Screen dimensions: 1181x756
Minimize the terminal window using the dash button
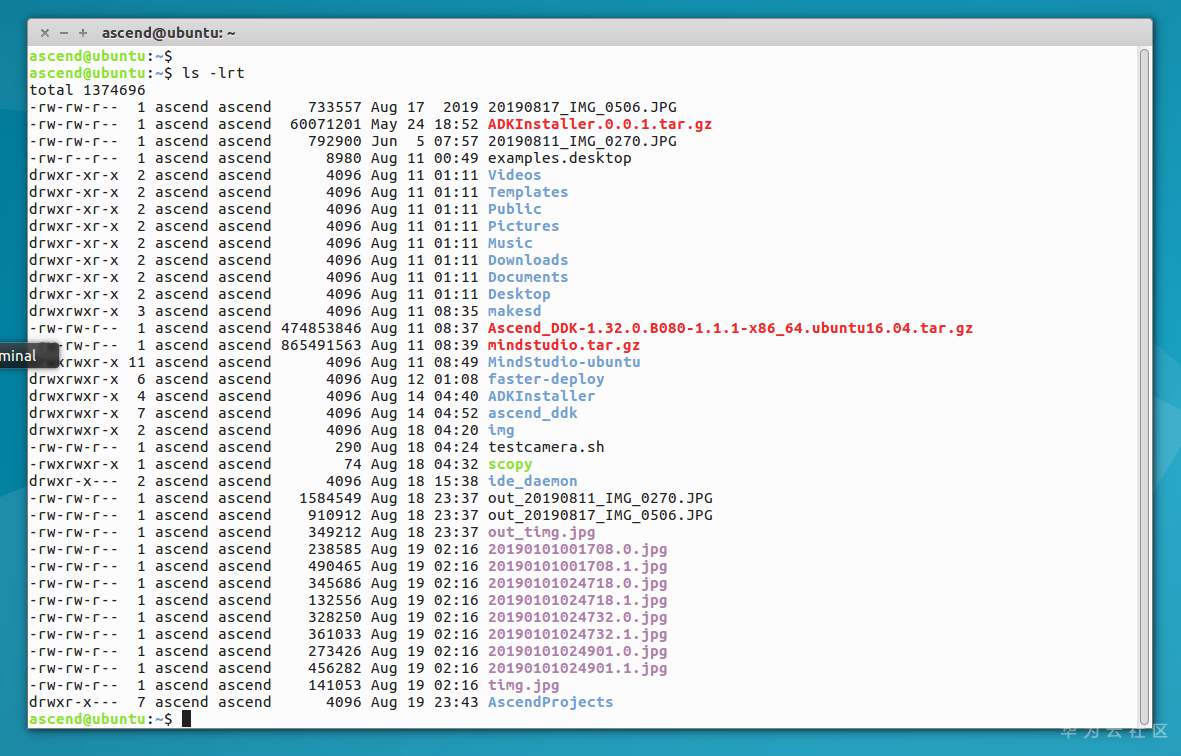64,33
